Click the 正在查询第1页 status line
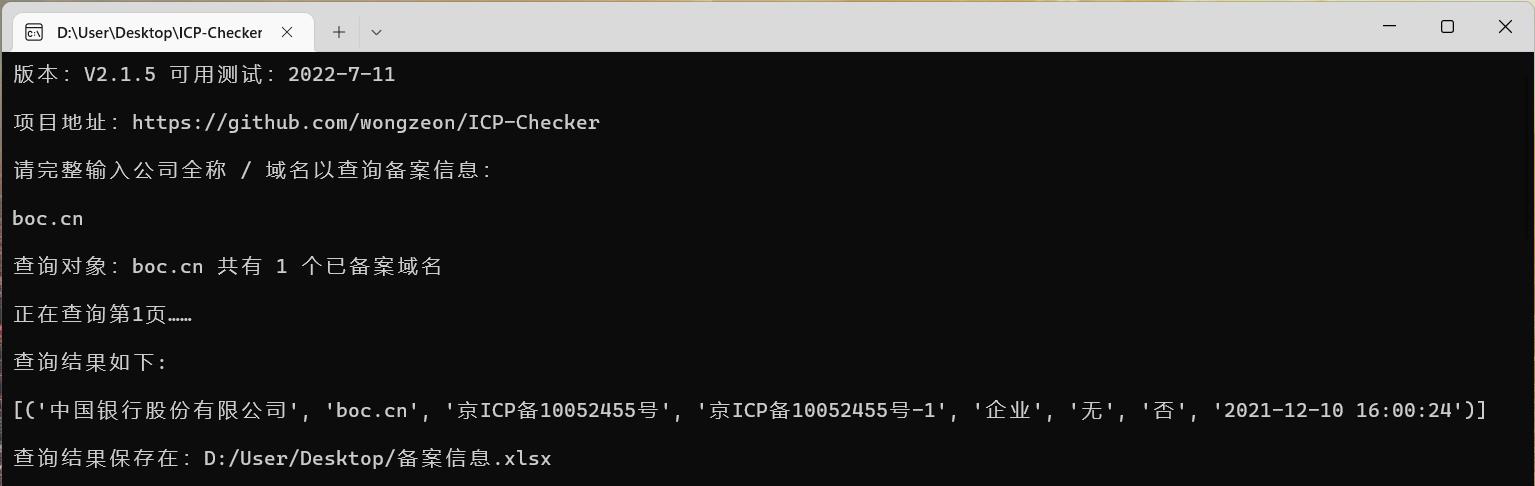The height and width of the screenshot is (486, 1535). [102, 314]
